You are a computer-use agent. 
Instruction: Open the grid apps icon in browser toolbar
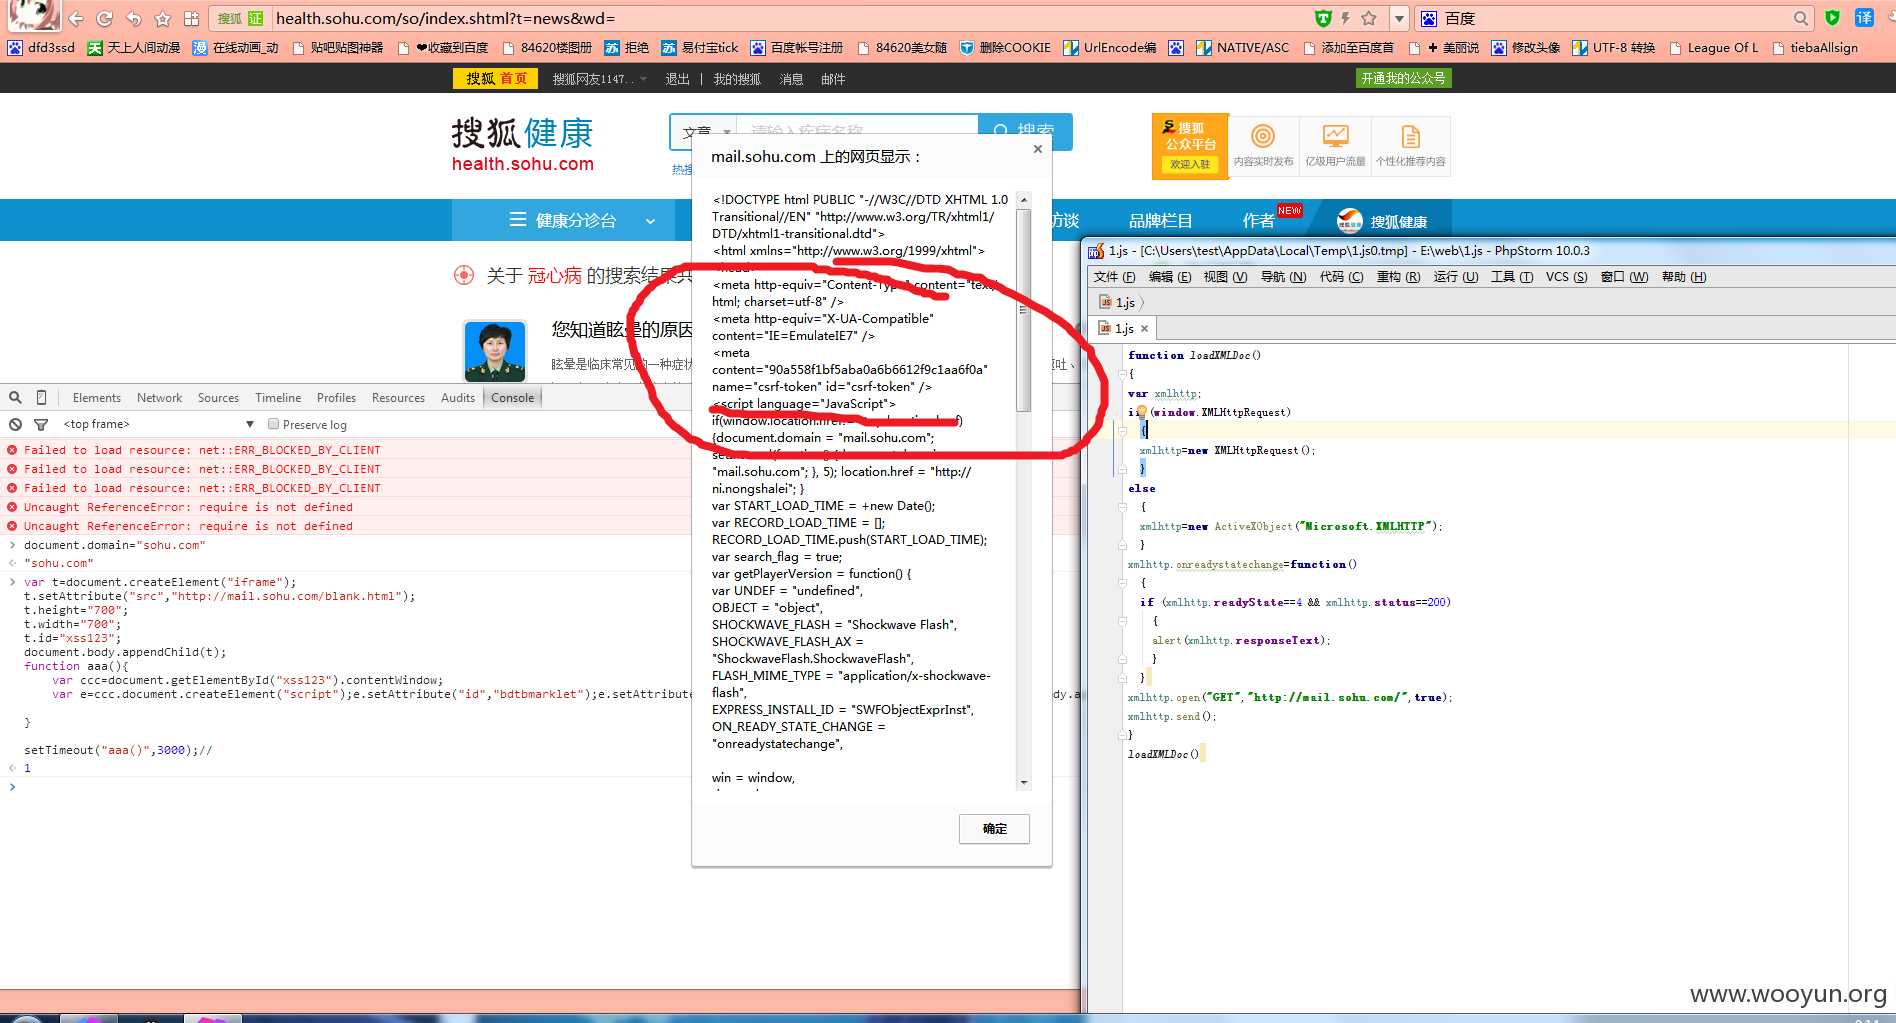(192, 18)
